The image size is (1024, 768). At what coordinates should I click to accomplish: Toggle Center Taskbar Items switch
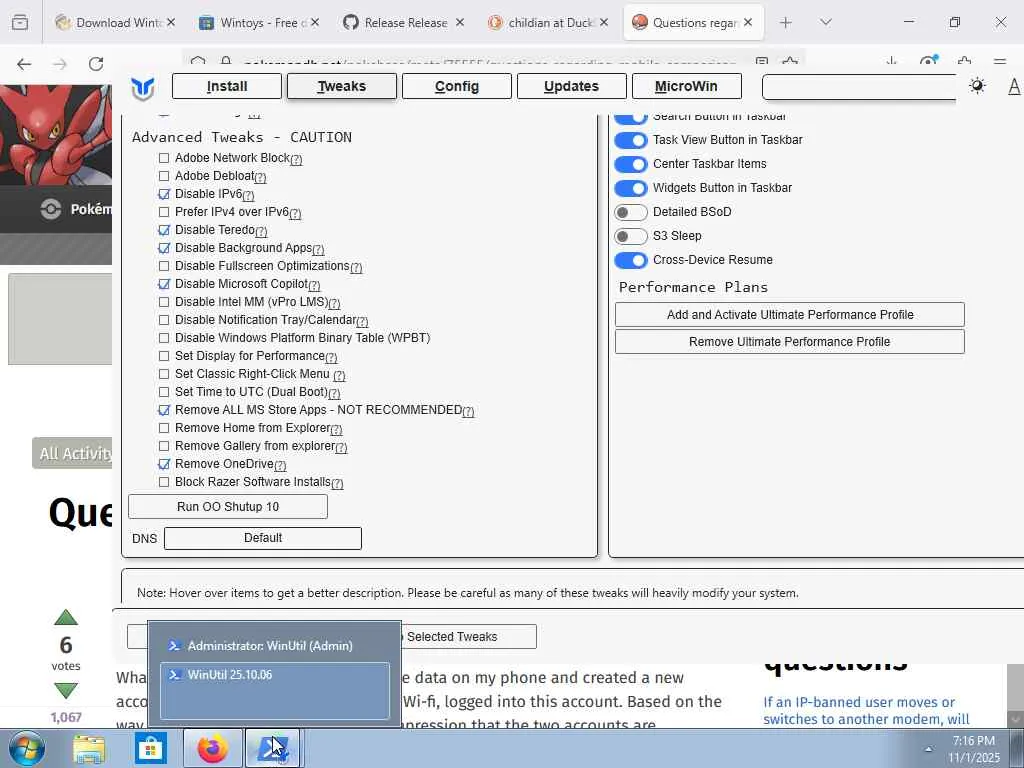631,164
